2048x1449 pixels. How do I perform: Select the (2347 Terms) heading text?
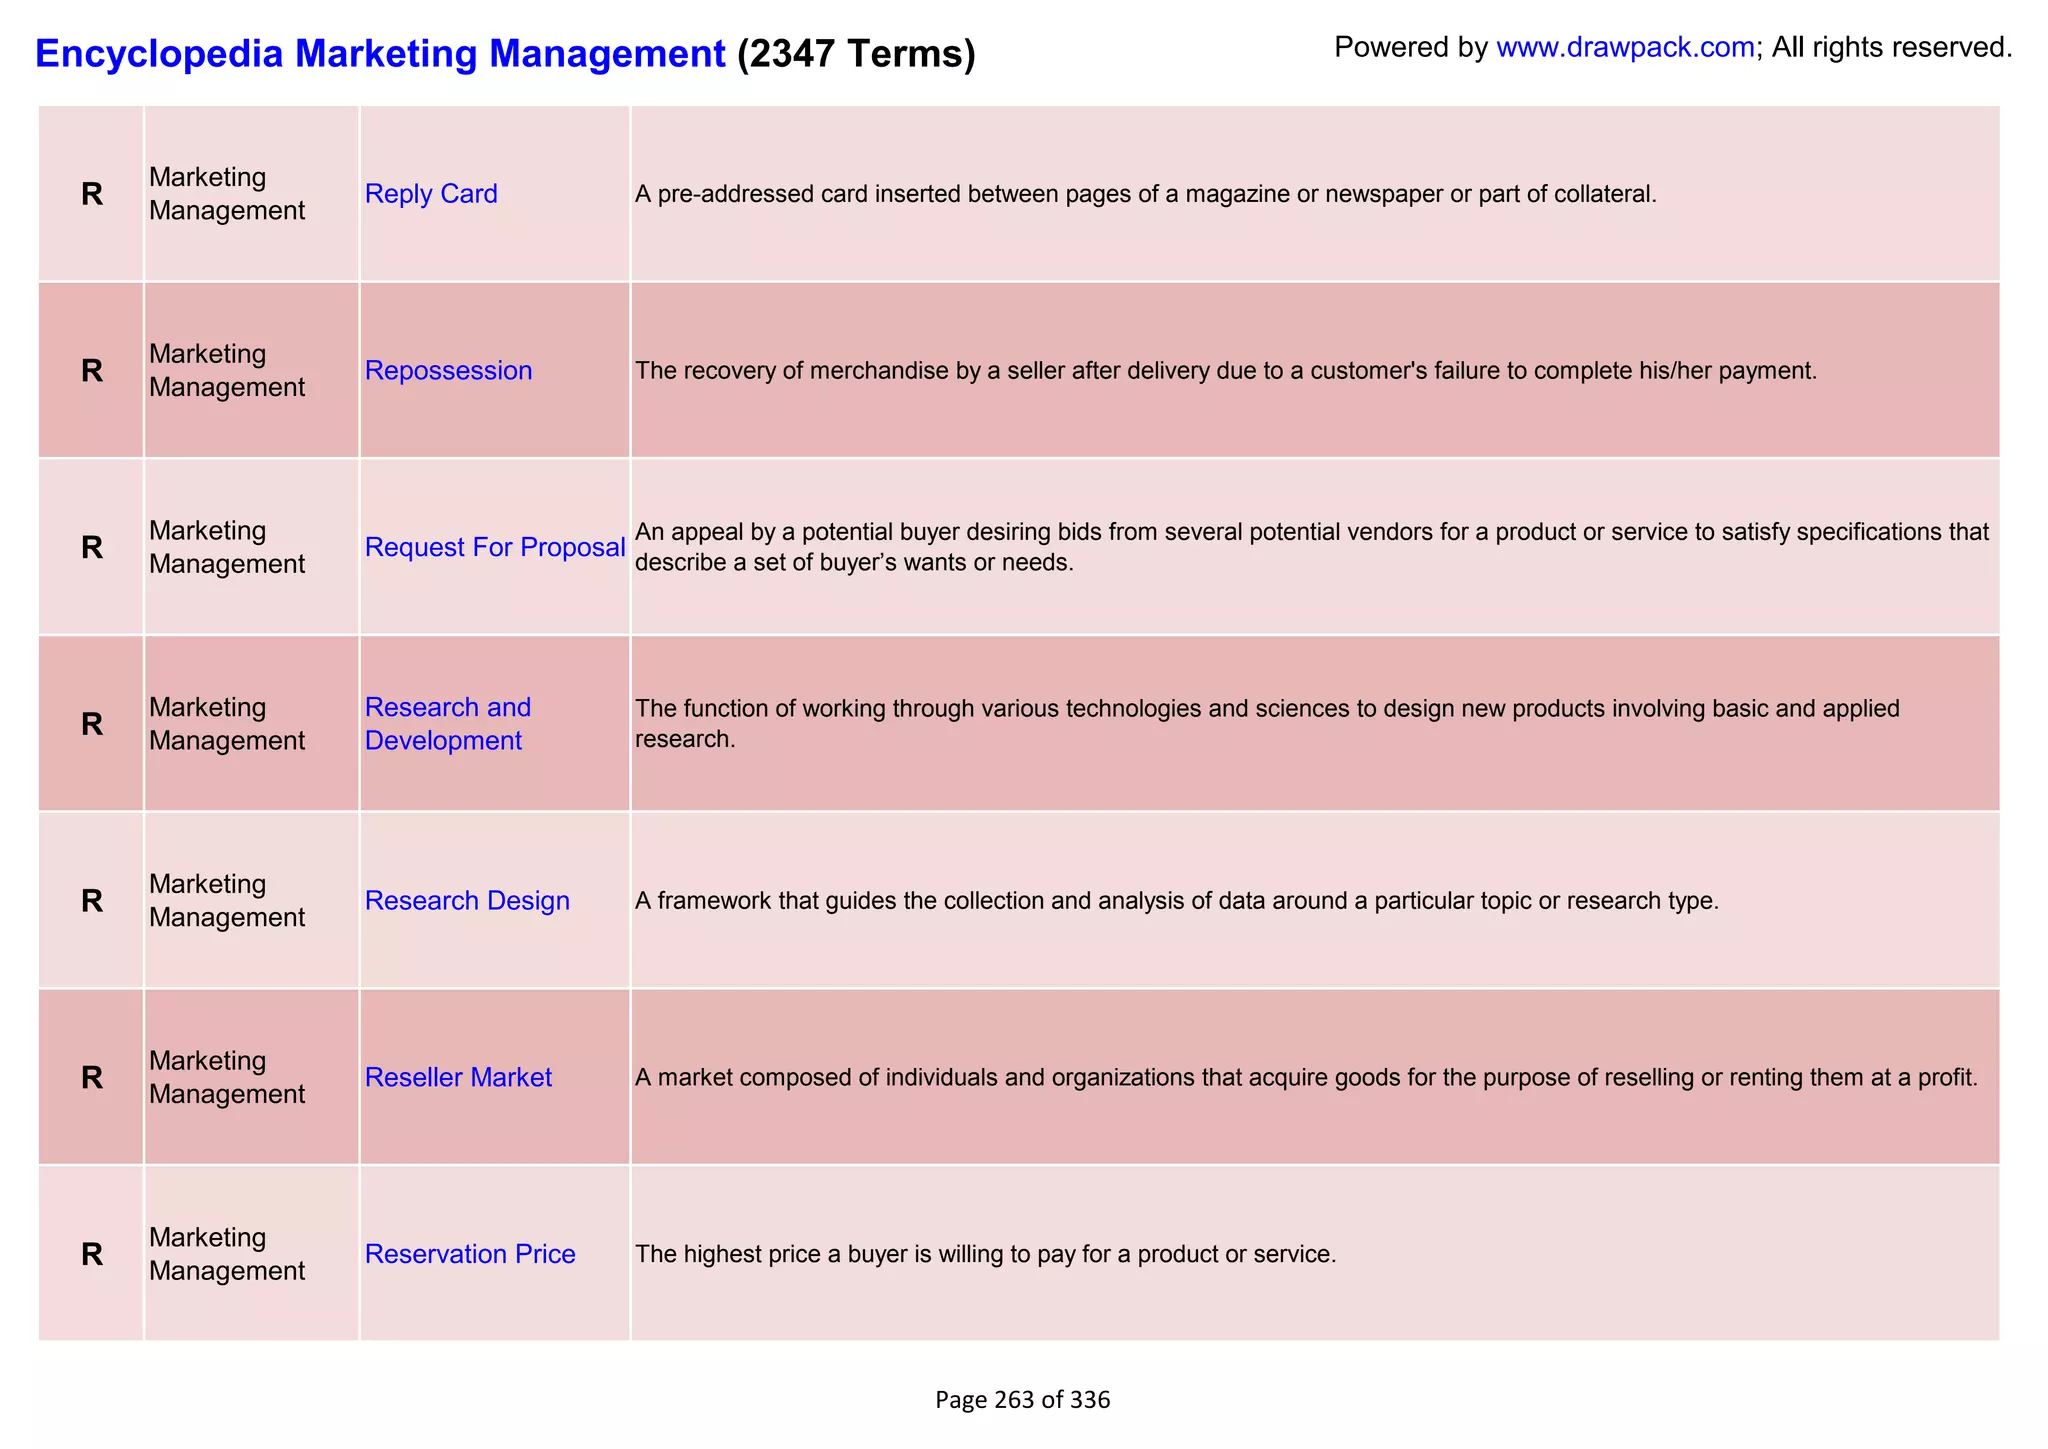point(856,53)
